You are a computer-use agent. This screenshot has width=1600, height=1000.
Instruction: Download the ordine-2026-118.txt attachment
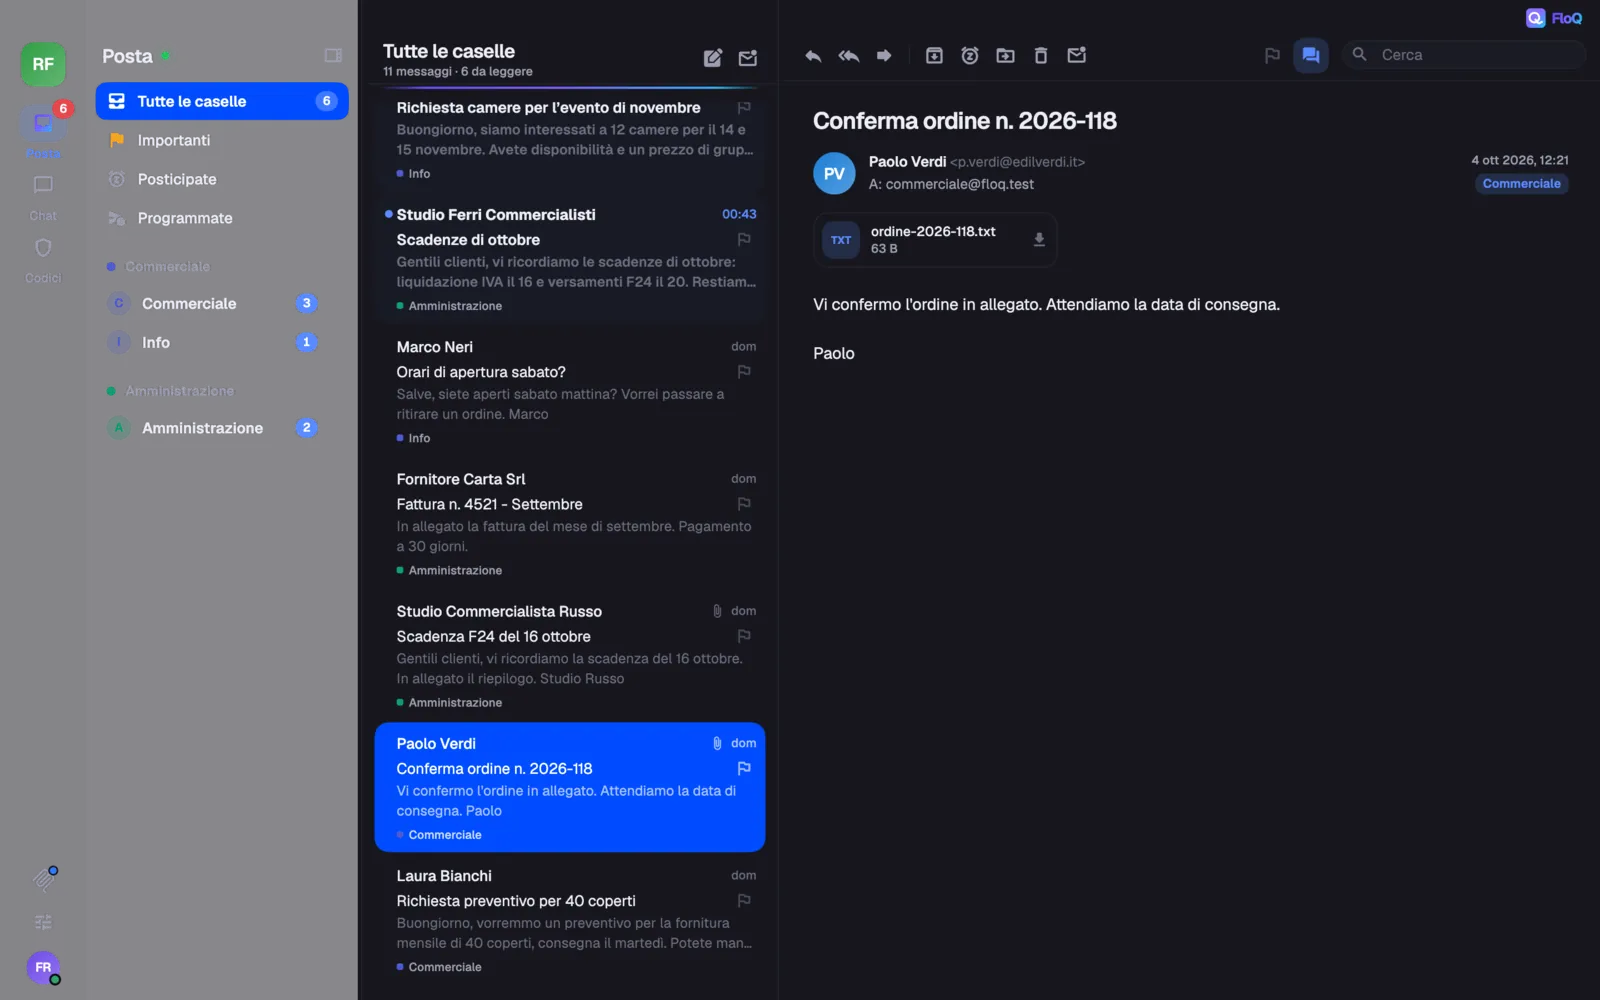1039,240
